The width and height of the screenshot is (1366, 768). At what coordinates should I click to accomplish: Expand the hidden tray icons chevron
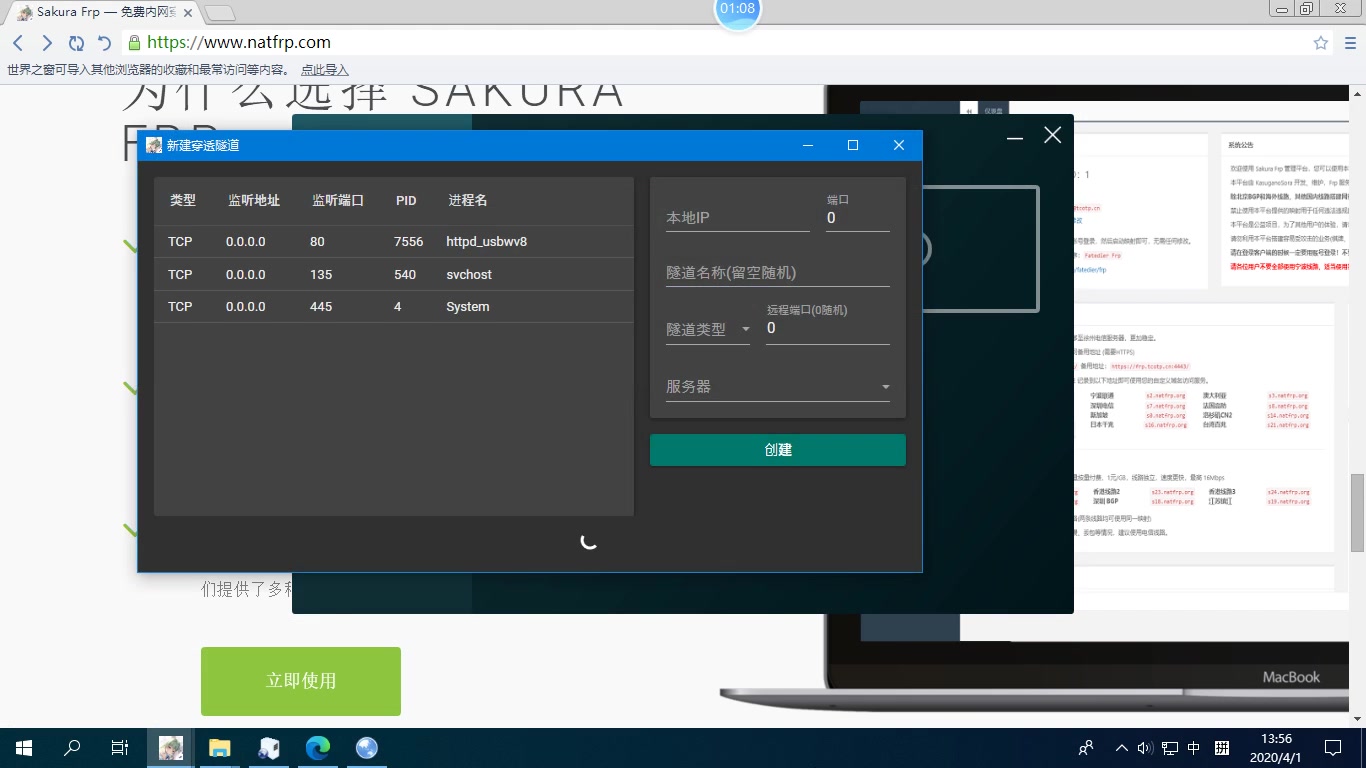click(1122, 748)
